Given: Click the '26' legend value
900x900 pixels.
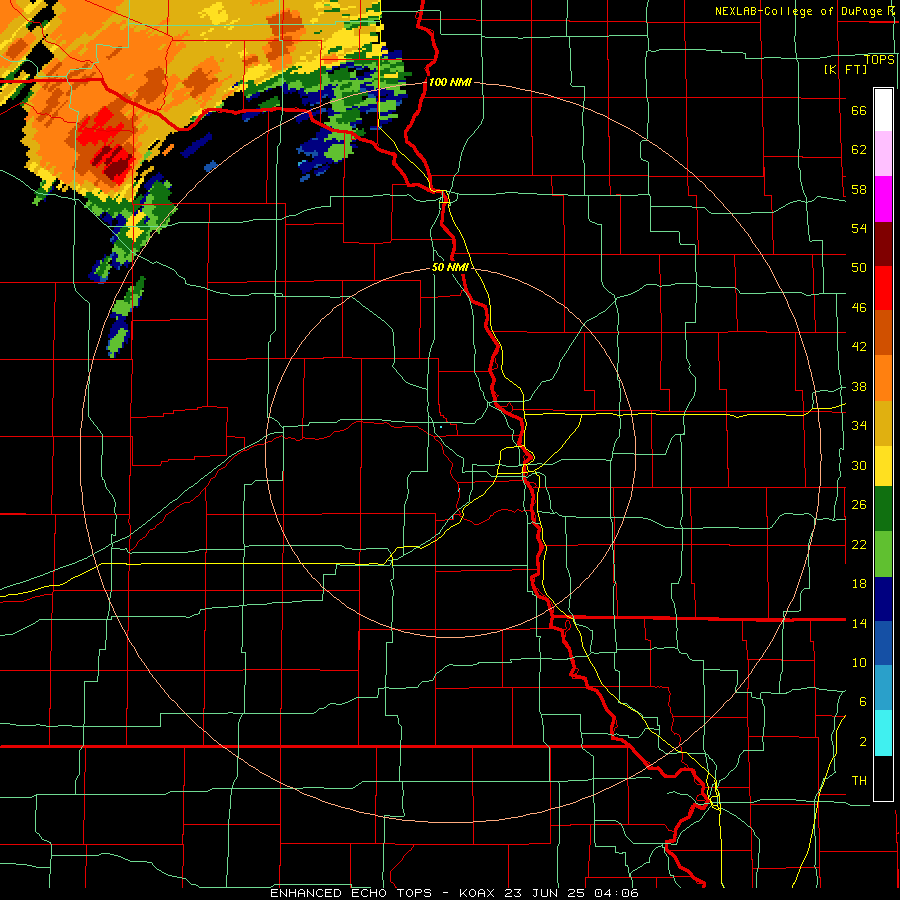Looking at the screenshot, I should point(859,505).
